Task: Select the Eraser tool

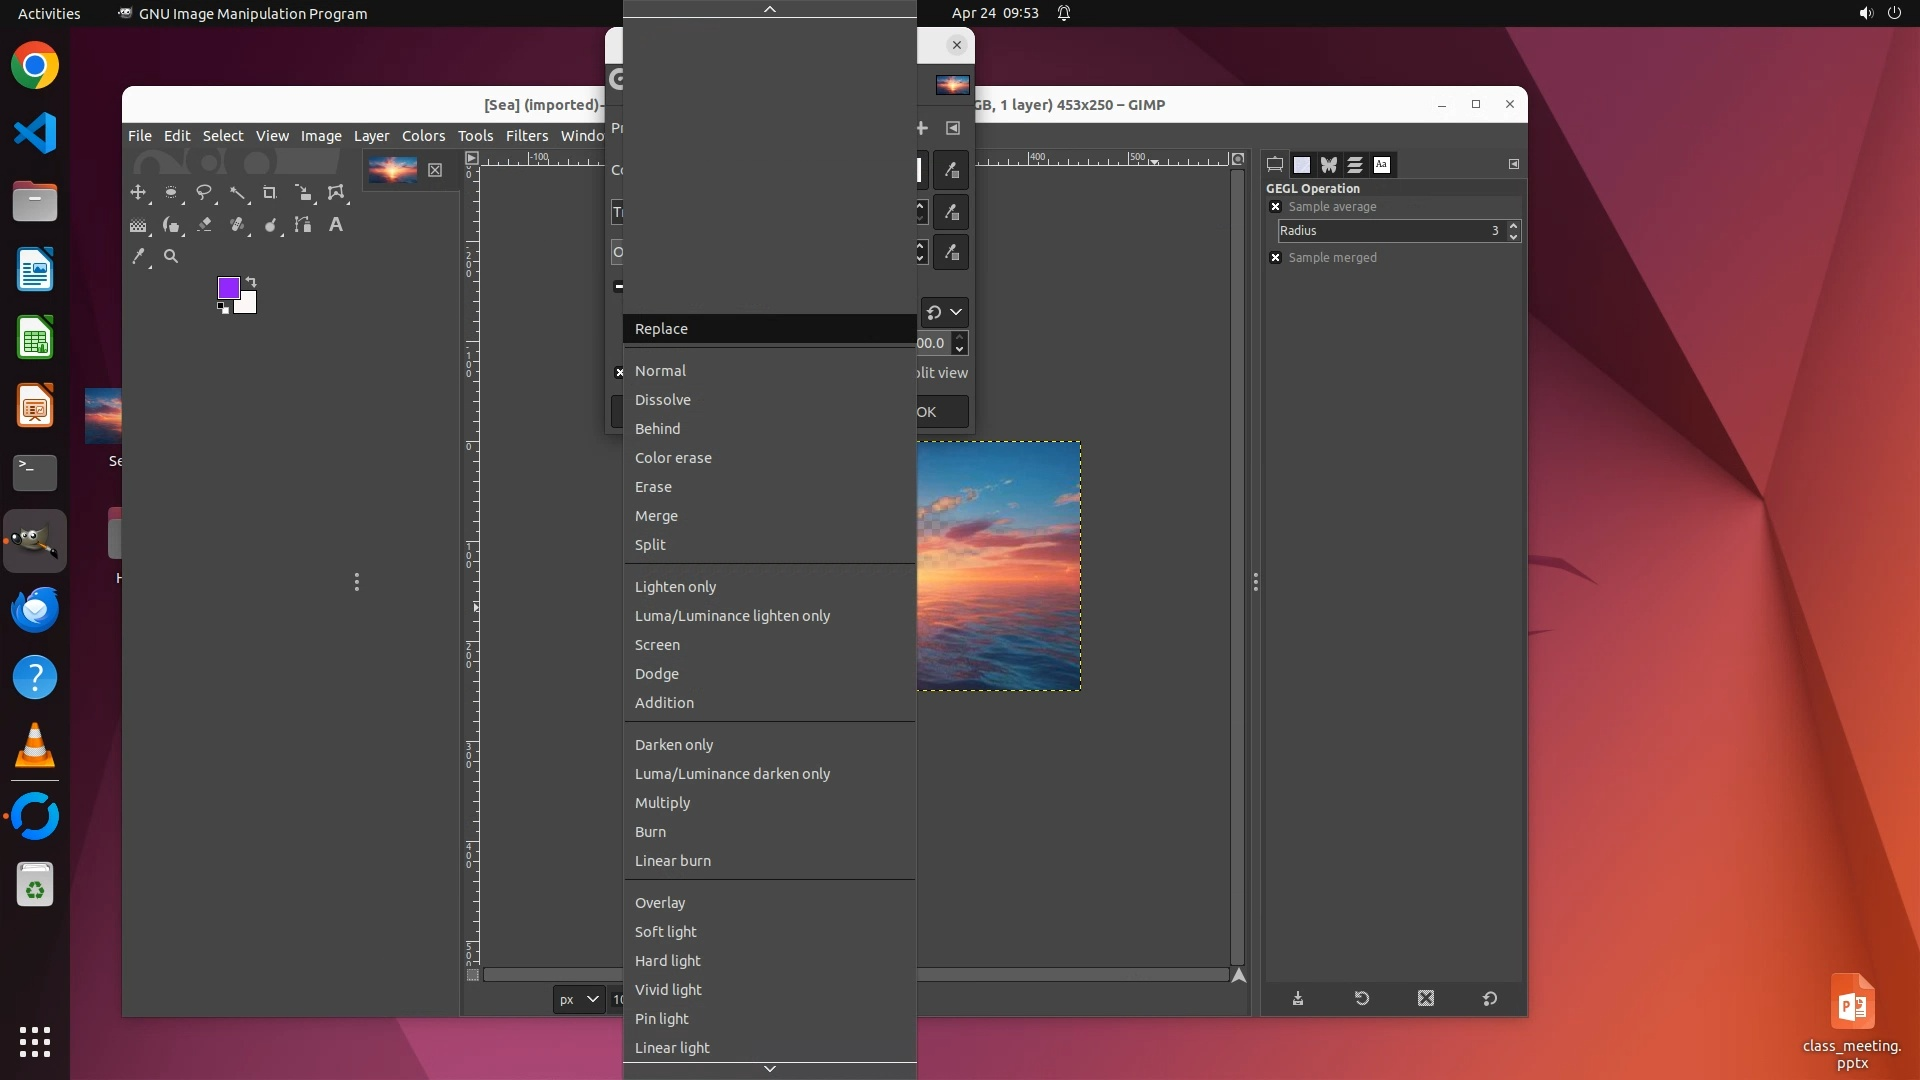Action: pyautogui.click(x=204, y=225)
